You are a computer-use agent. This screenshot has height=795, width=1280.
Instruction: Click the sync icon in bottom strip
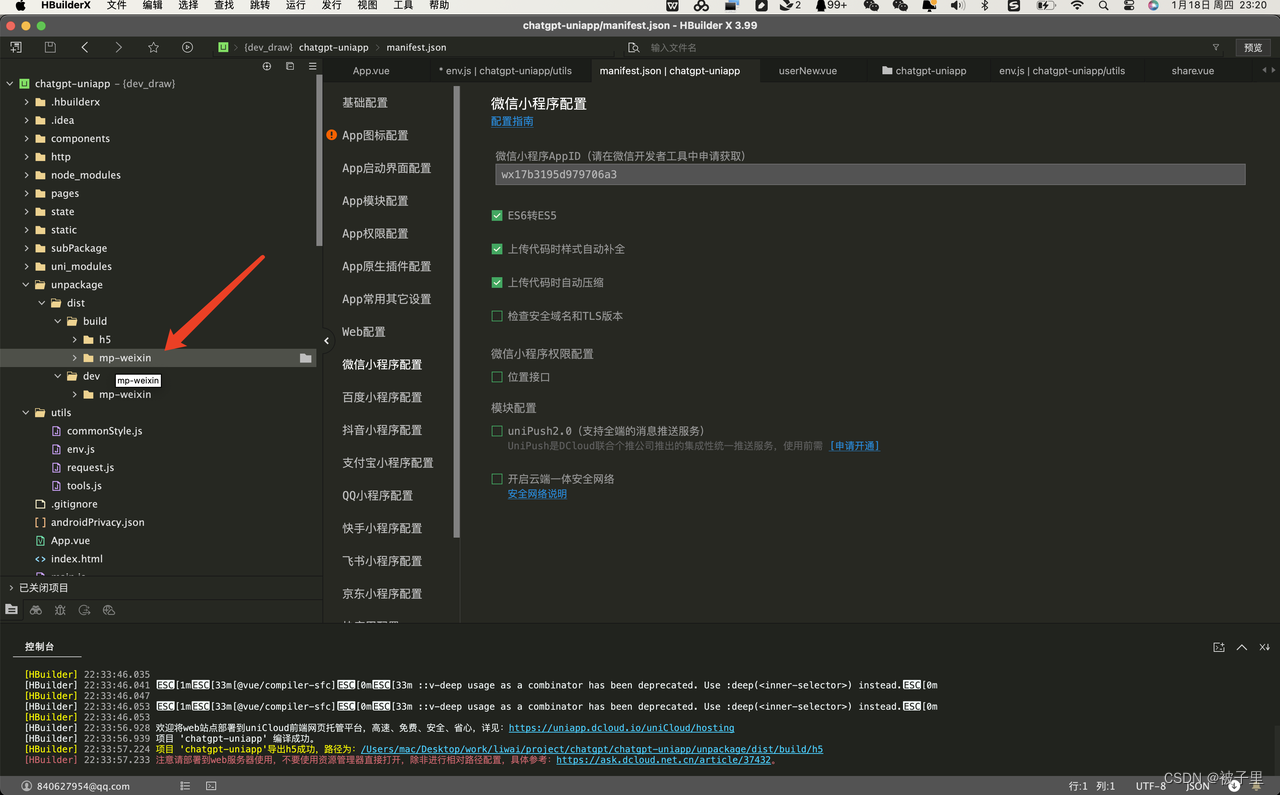(85, 609)
